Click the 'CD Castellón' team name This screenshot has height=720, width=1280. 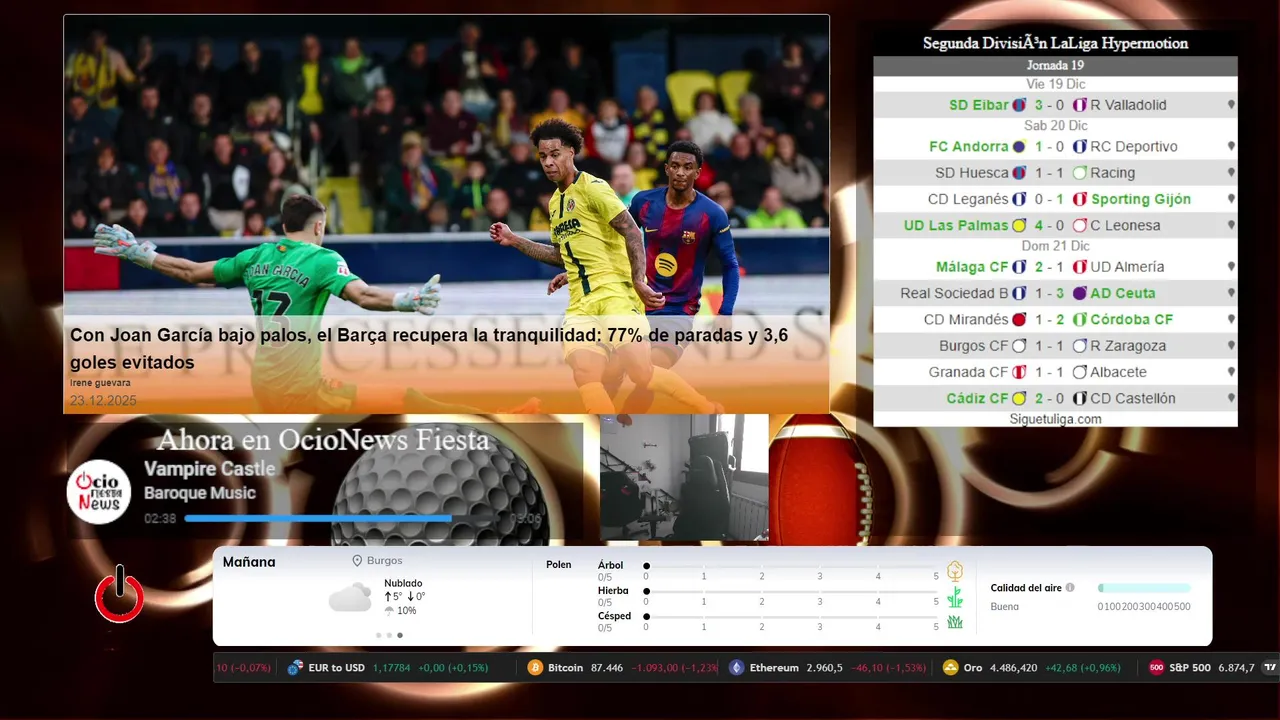[x=1133, y=399]
